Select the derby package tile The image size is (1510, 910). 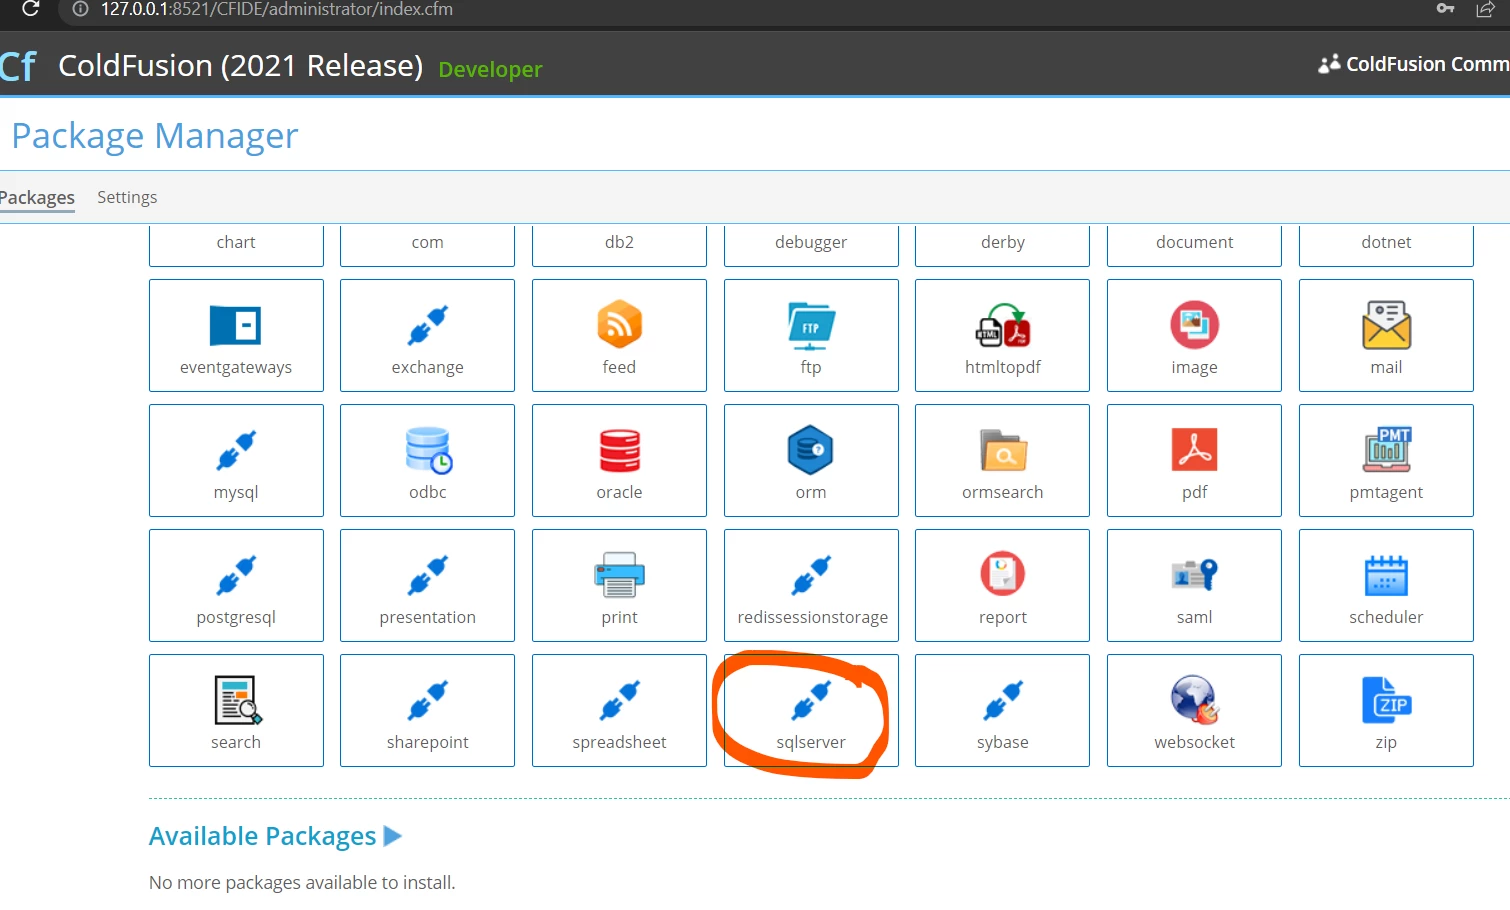tap(1002, 245)
